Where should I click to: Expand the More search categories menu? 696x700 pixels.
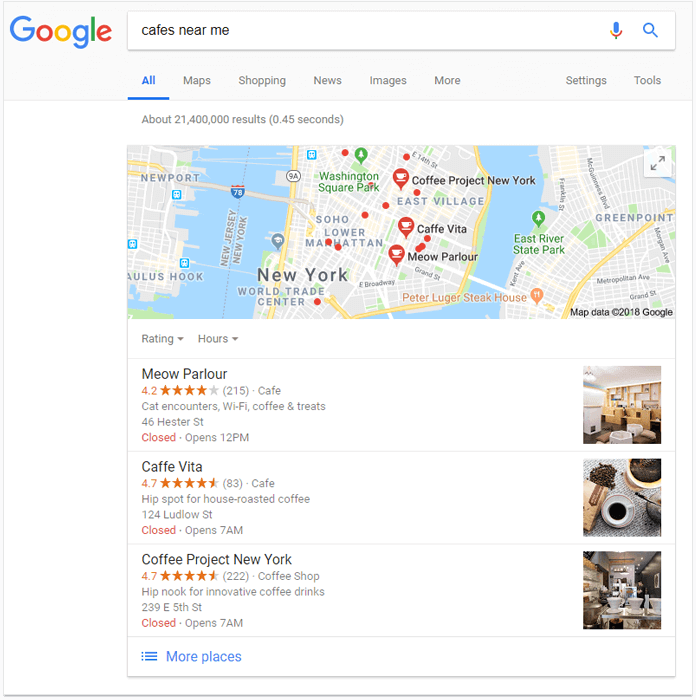tap(447, 80)
